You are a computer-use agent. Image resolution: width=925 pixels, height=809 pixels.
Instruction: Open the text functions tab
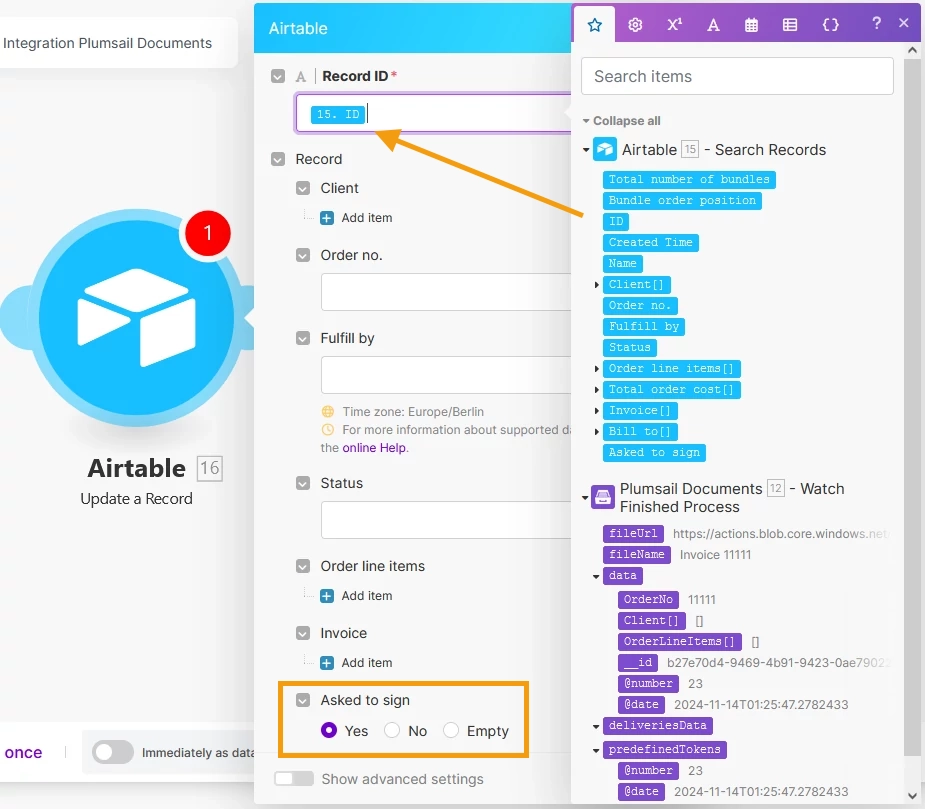(x=713, y=25)
